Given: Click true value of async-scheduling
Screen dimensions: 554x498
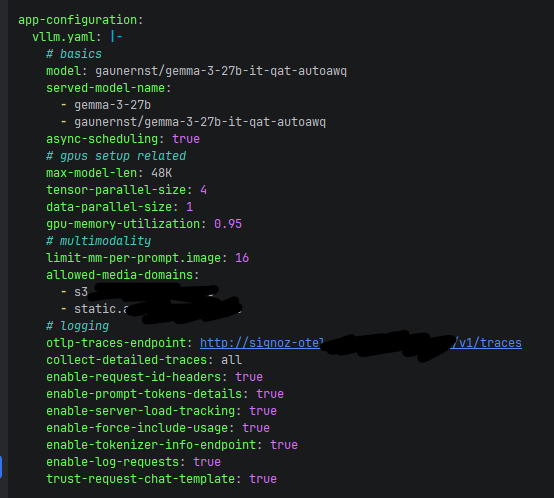Looking at the screenshot, I should coord(186,139).
